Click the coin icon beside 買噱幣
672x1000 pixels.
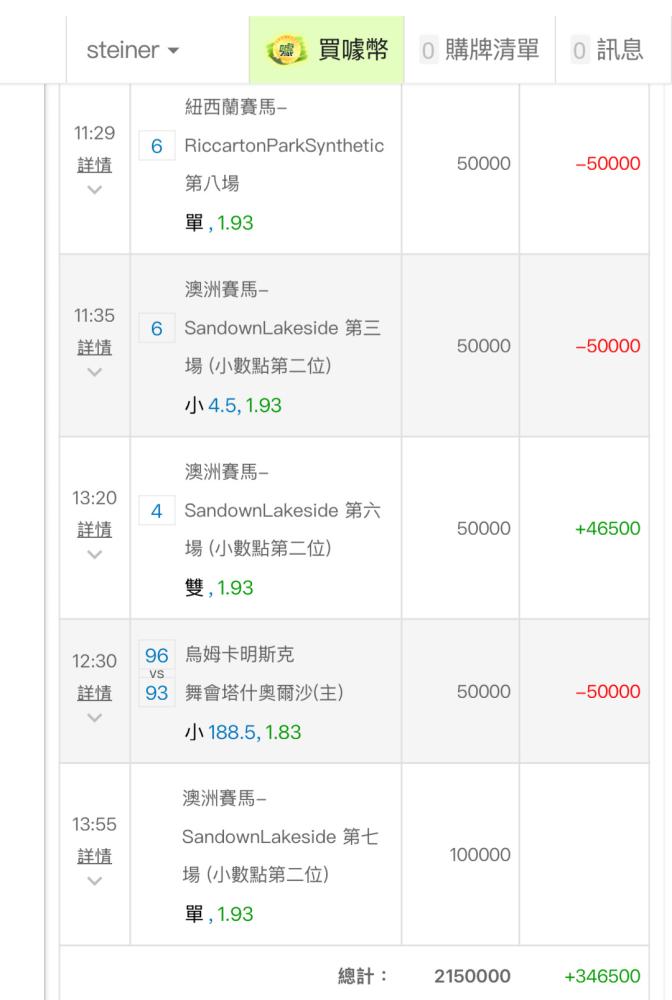[x=286, y=50]
